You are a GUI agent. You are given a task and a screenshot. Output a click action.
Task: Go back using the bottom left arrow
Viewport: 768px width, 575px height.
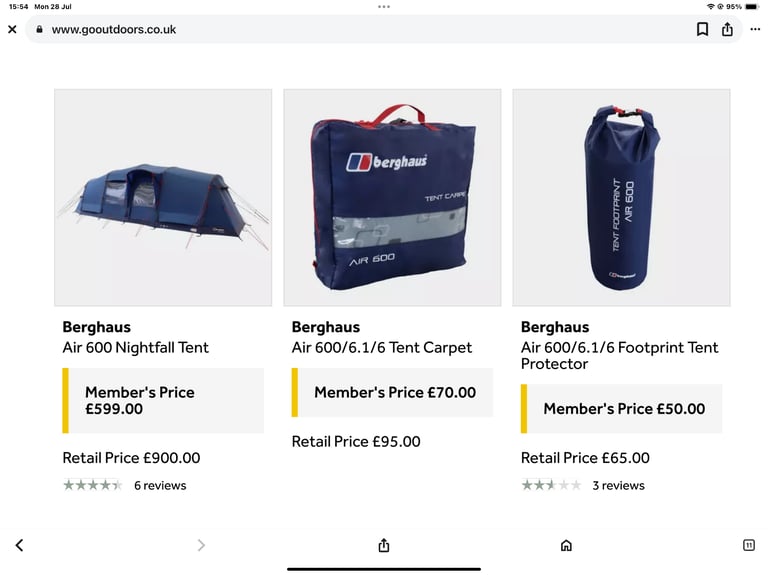coord(20,545)
